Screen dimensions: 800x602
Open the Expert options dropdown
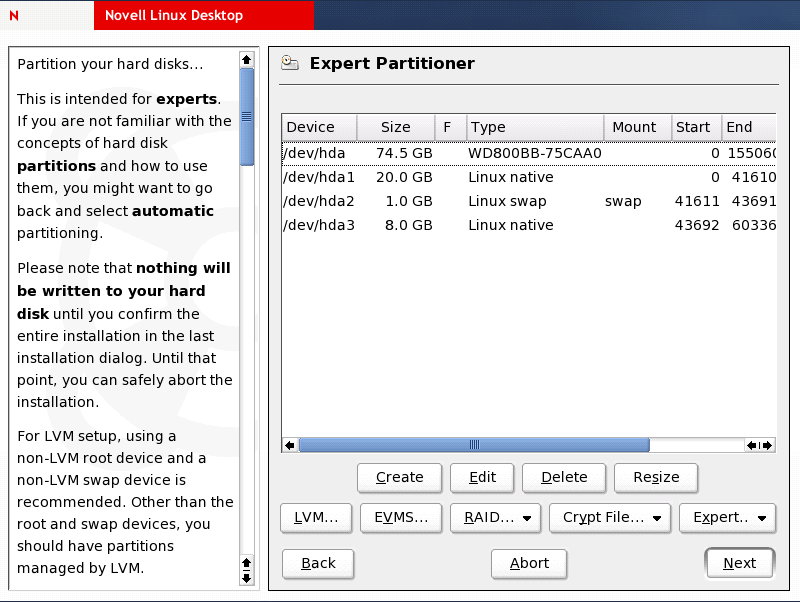pos(727,517)
